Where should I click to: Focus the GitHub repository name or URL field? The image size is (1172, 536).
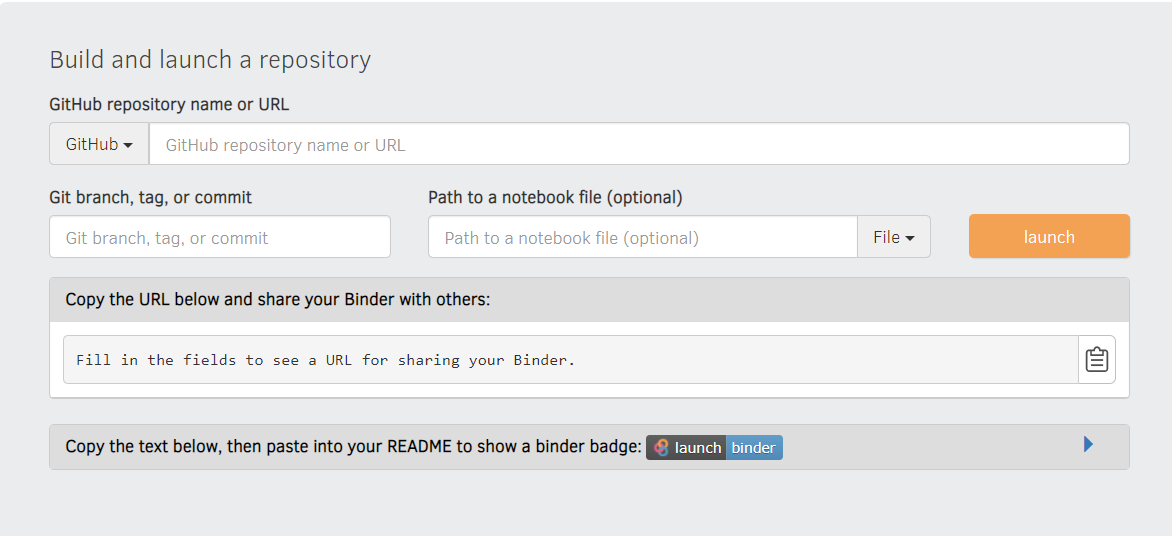click(x=639, y=144)
